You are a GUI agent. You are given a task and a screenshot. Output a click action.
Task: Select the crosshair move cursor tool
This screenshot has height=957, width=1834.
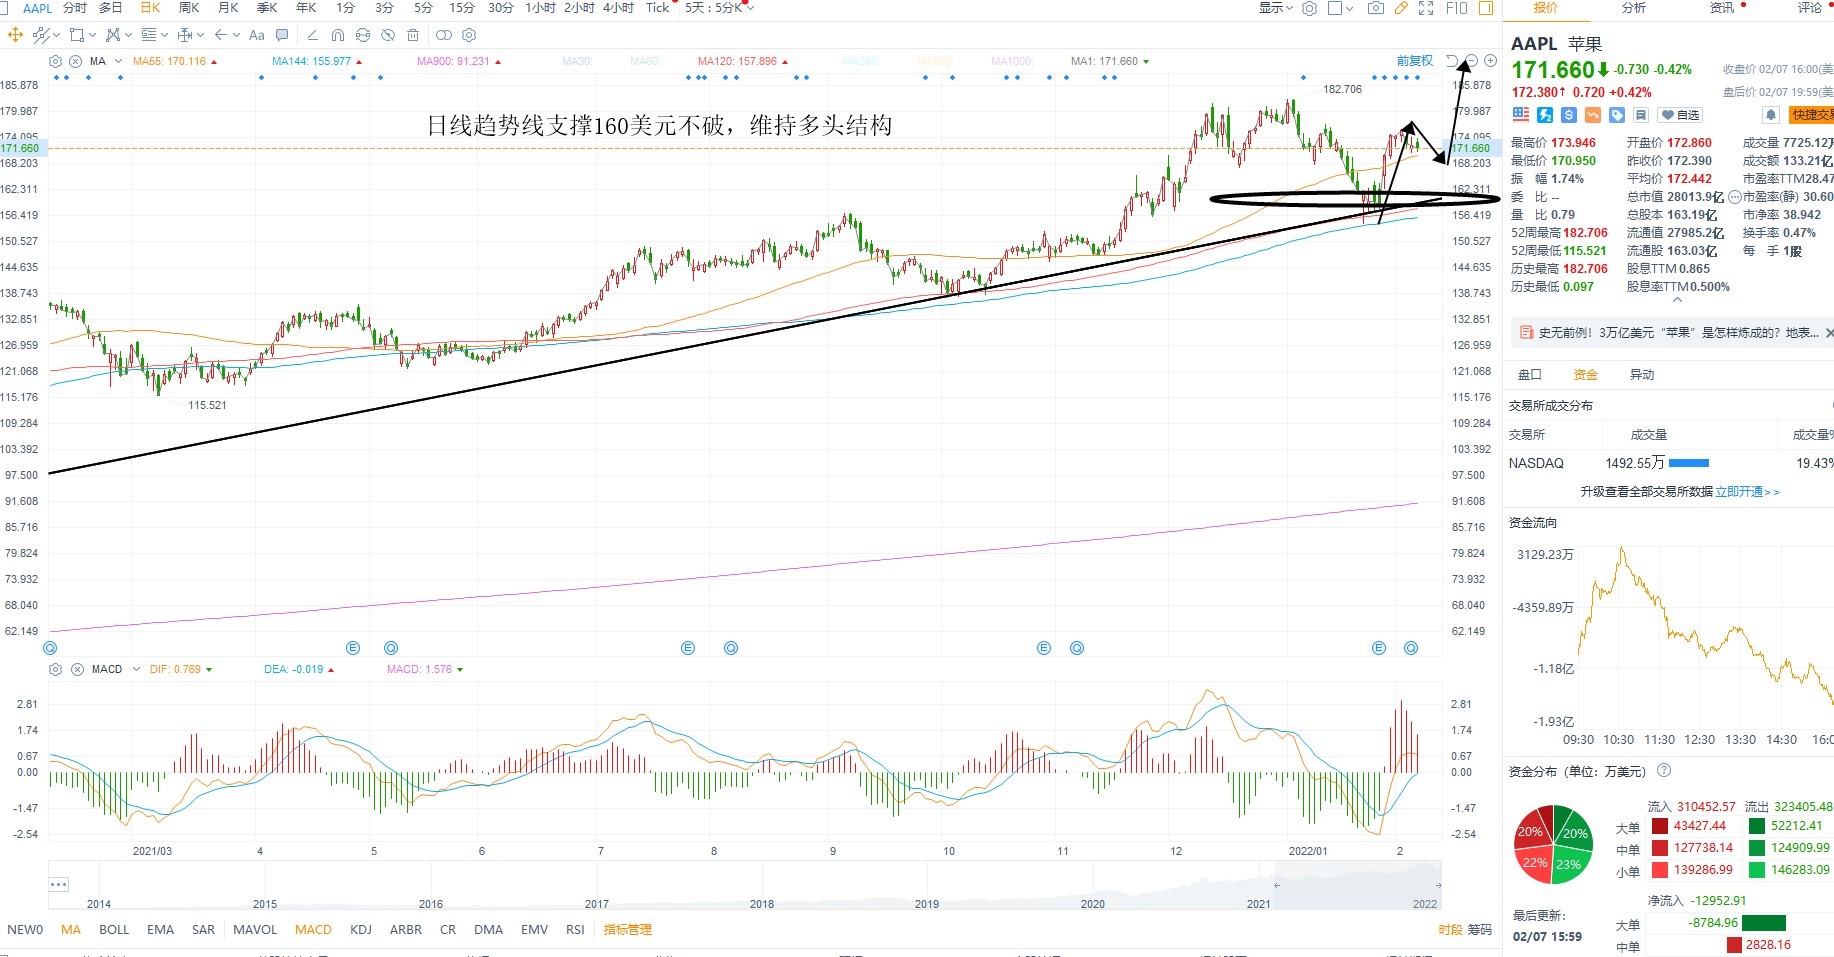tap(15, 35)
